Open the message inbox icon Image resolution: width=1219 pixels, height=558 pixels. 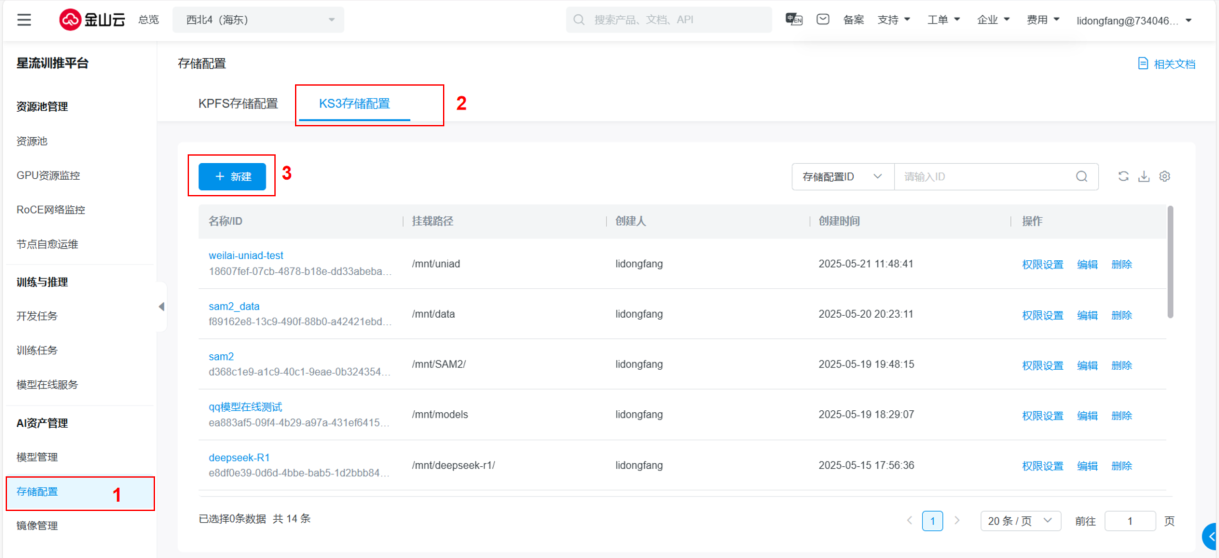click(823, 20)
